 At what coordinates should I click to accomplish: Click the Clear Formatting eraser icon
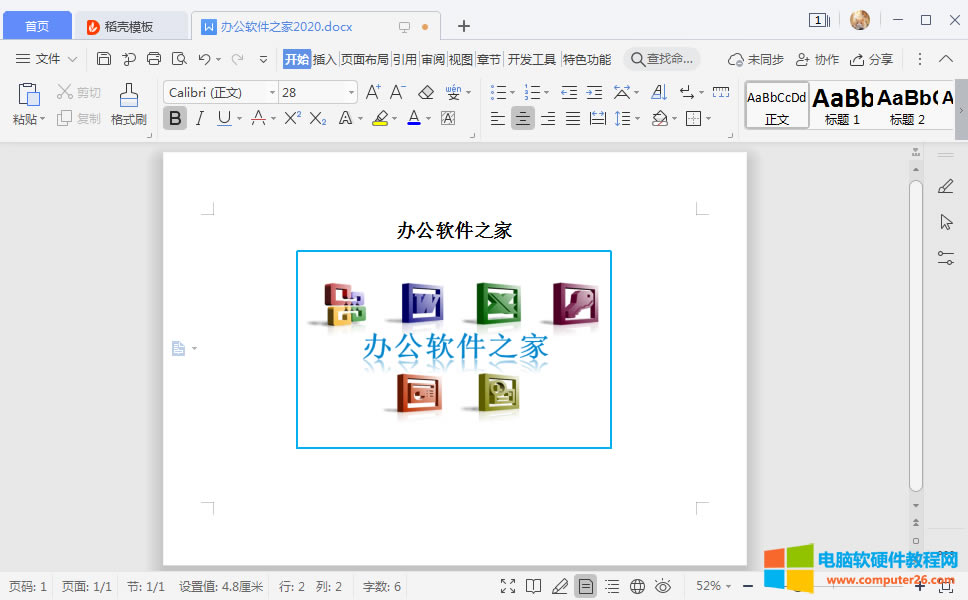pyautogui.click(x=426, y=93)
